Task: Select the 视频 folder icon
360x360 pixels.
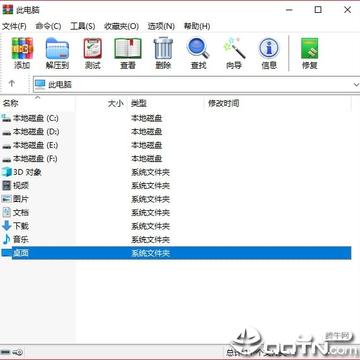Action: pos(6,185)
